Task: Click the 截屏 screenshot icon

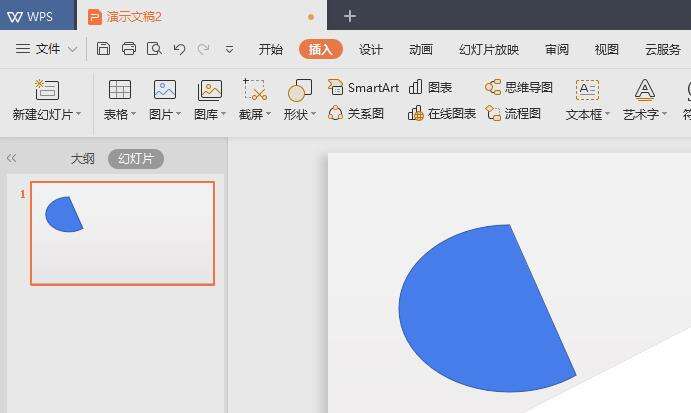Action: click(255, 89)
